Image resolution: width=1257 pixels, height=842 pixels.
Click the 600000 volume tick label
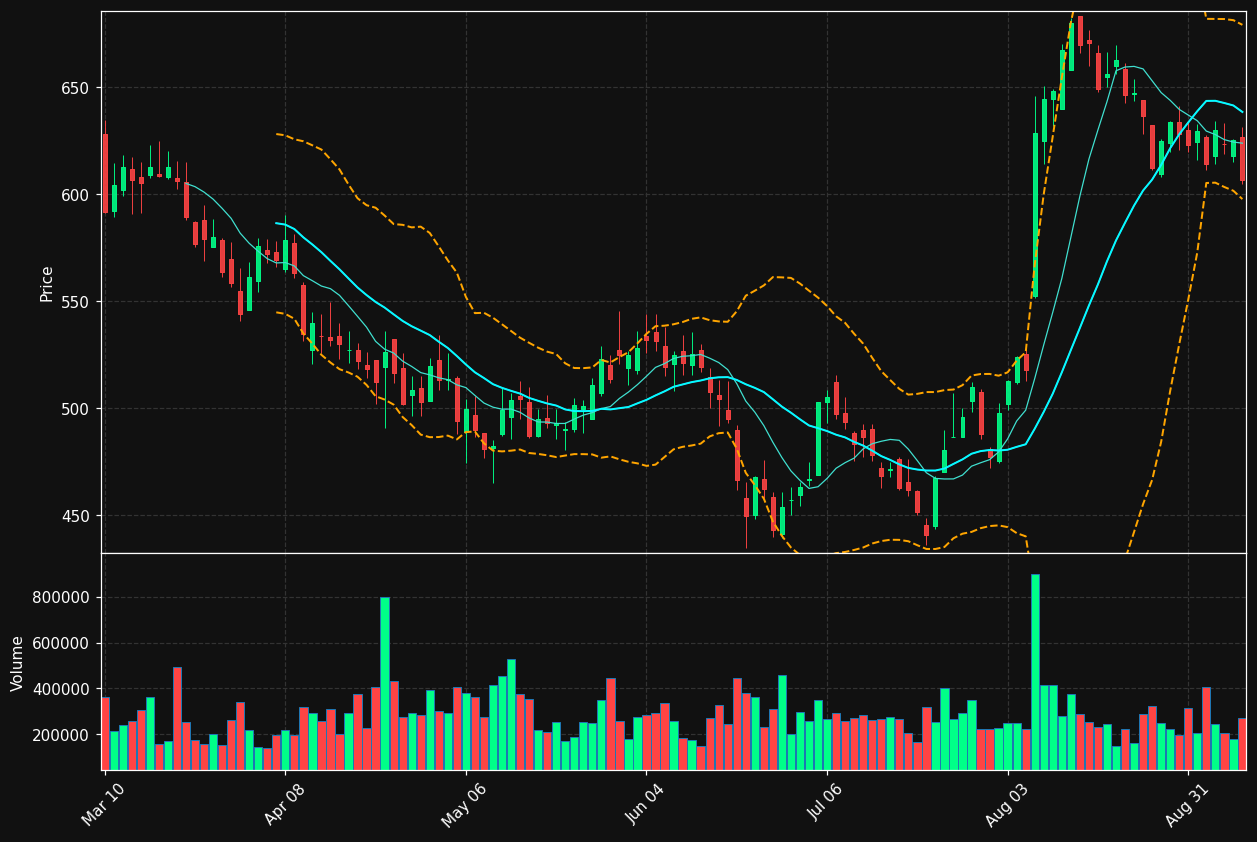click(x=62, y=644)
